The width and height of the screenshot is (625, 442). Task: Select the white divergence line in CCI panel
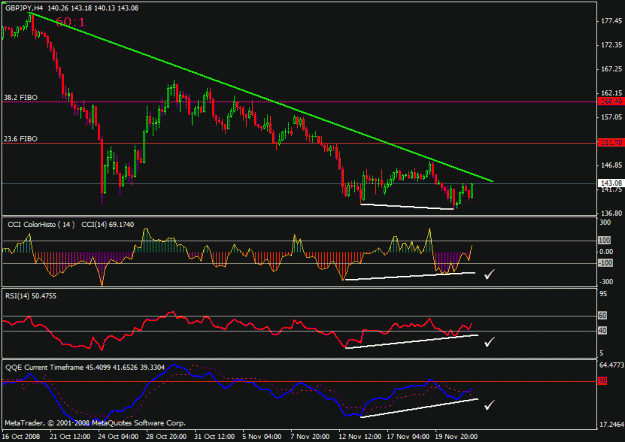pyautogui.click(x=410, y=276)
